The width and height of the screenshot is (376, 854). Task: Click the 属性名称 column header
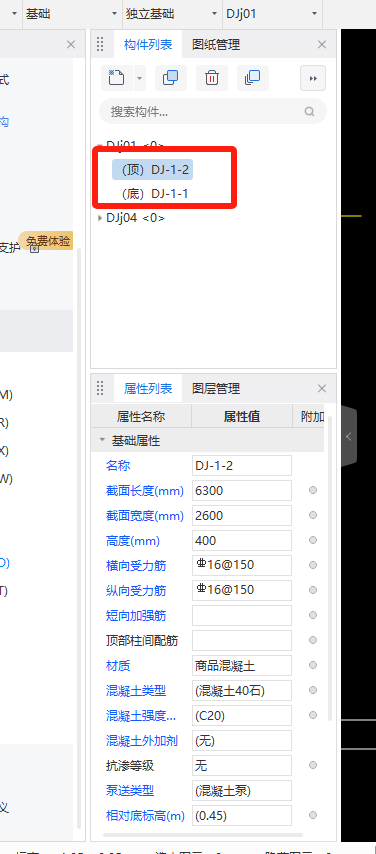(141, 417)
